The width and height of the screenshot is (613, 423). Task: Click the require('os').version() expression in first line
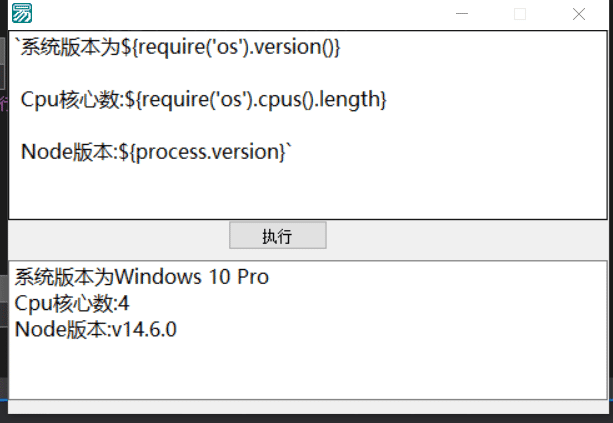[x=236, y=47]
